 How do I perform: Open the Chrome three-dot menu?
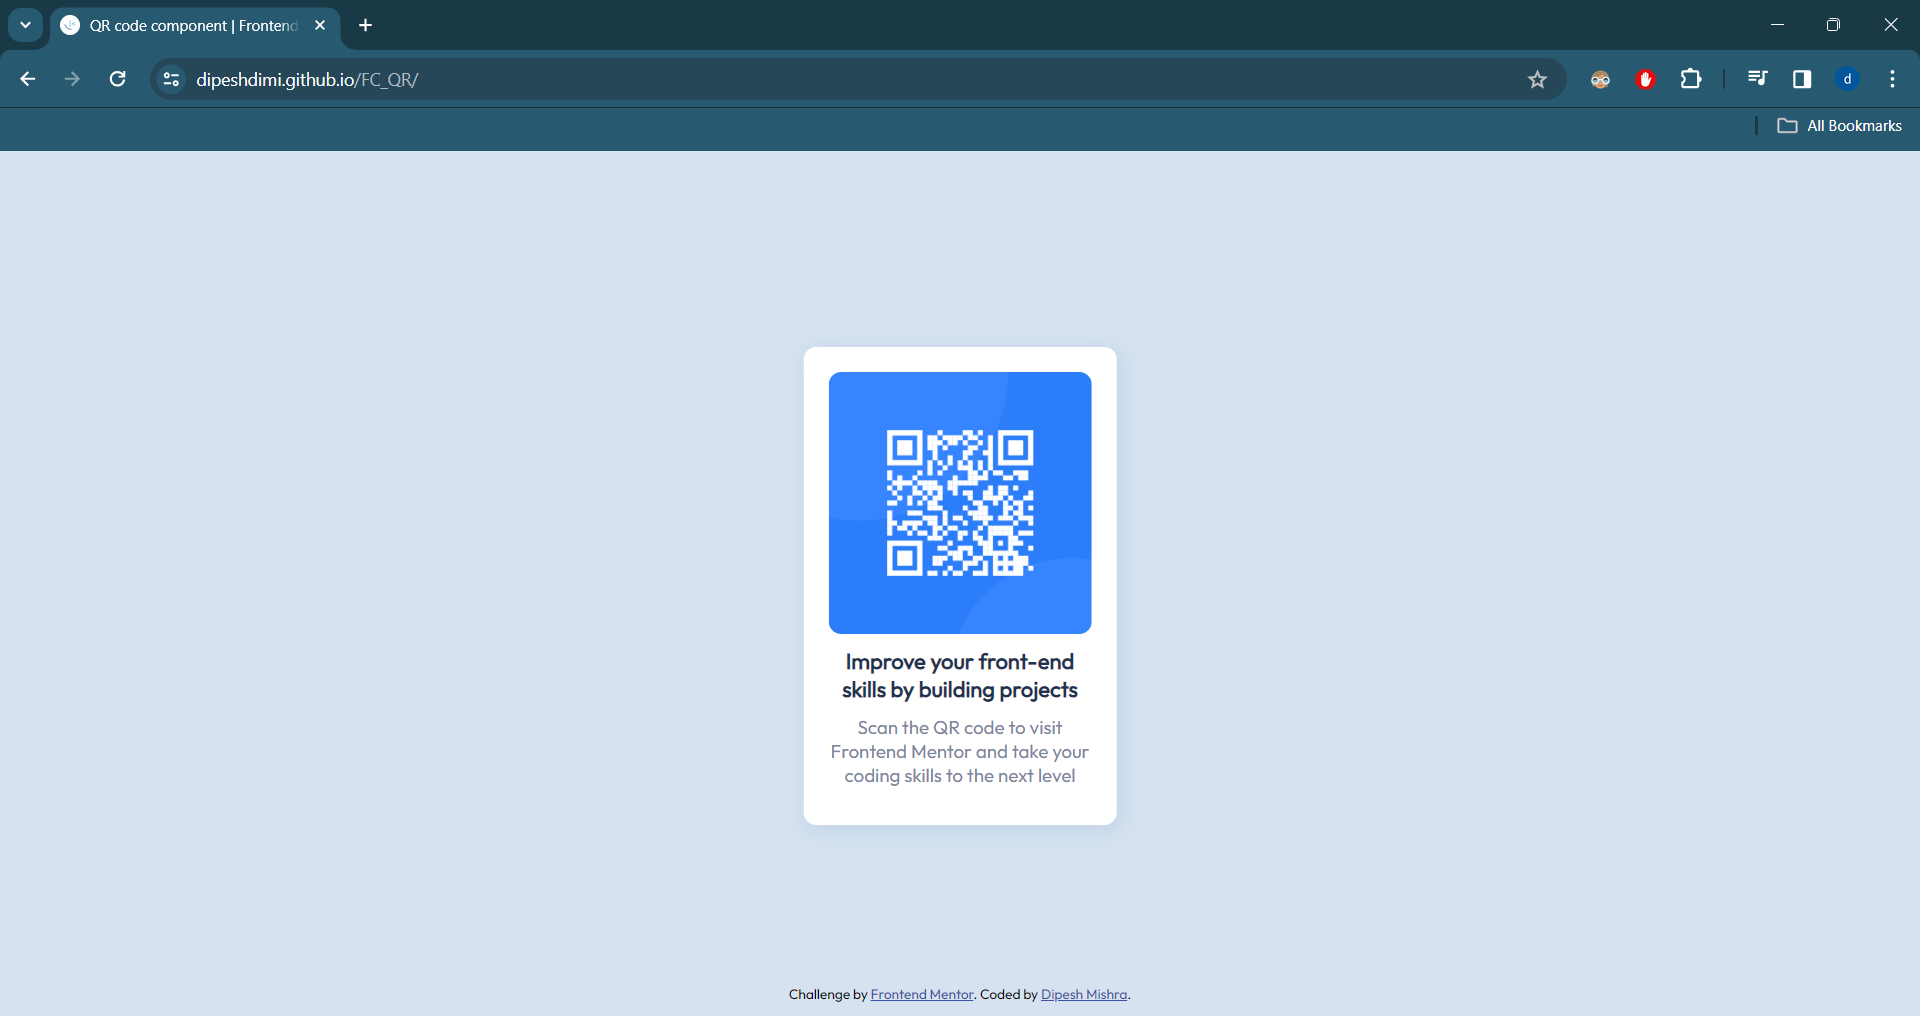point(1892,79)
